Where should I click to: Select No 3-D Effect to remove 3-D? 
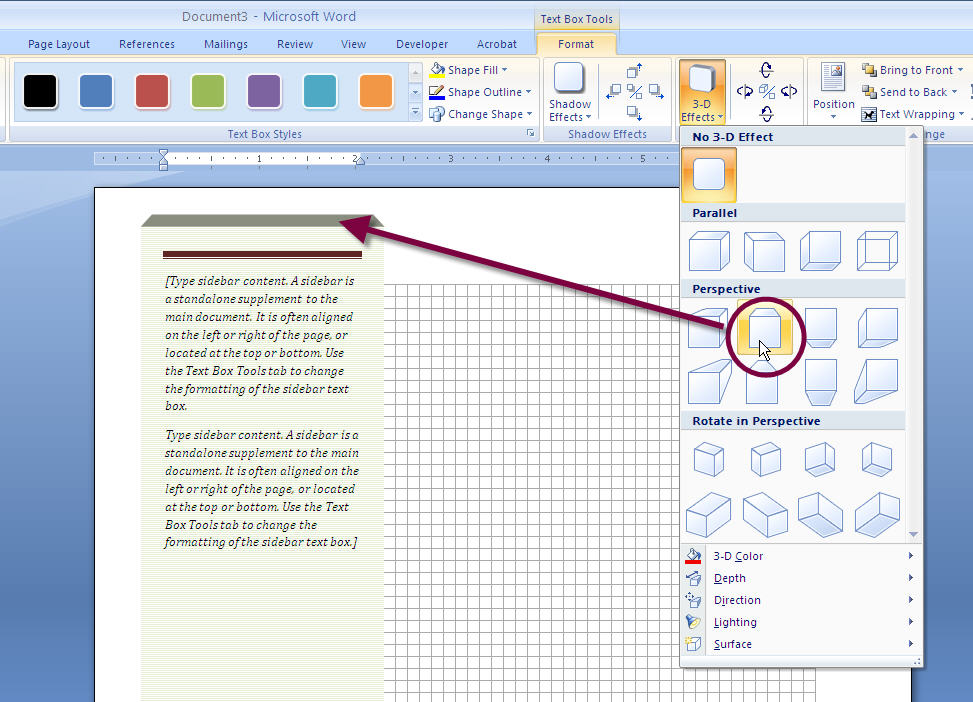click(x=709, y=176)
